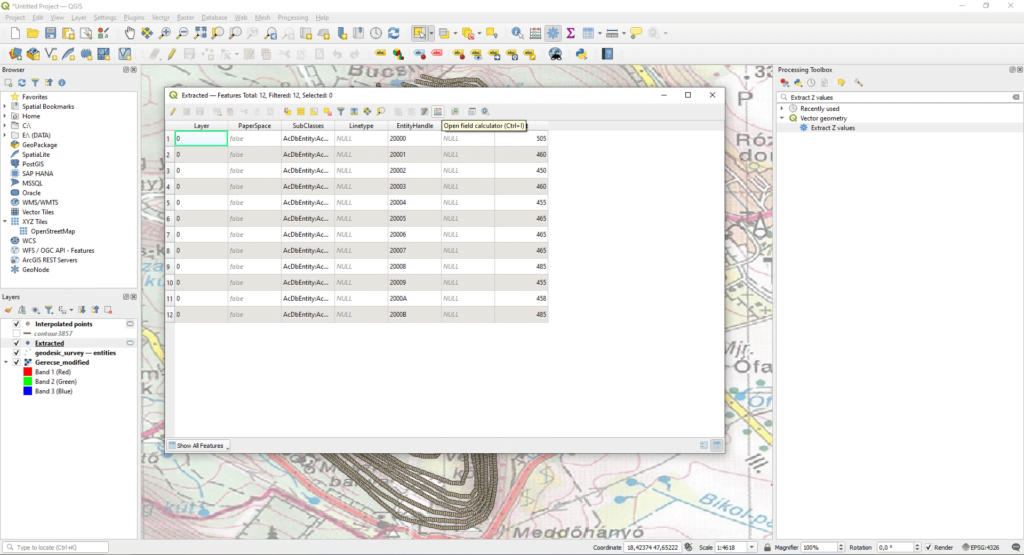The height and width of the screenshot is (555, 1024).
Task: Click the filter funnel icon in attribute table
Action: (341, 112)
